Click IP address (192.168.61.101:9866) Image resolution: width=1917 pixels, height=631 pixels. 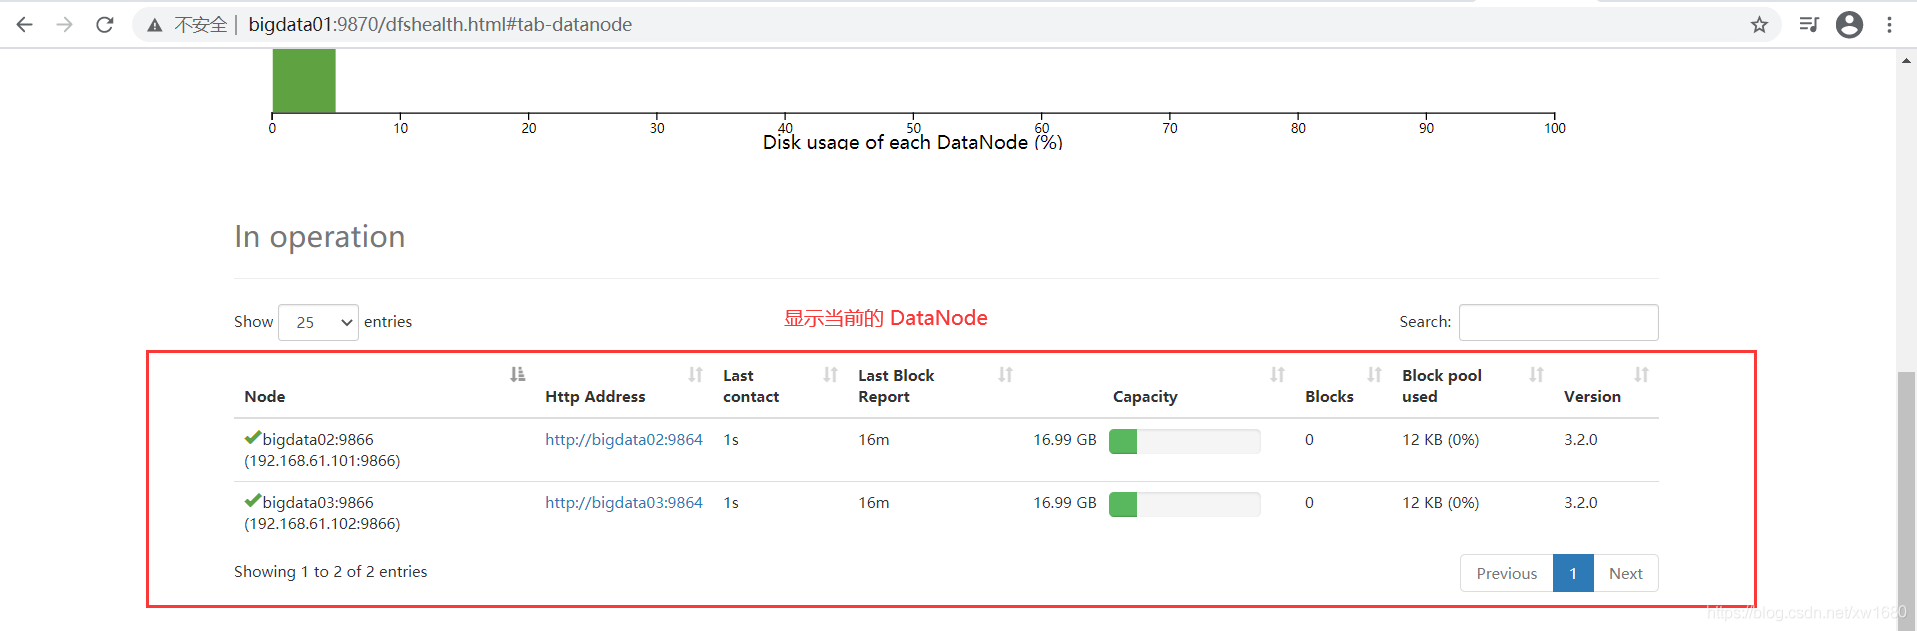[x=322, y=461]
